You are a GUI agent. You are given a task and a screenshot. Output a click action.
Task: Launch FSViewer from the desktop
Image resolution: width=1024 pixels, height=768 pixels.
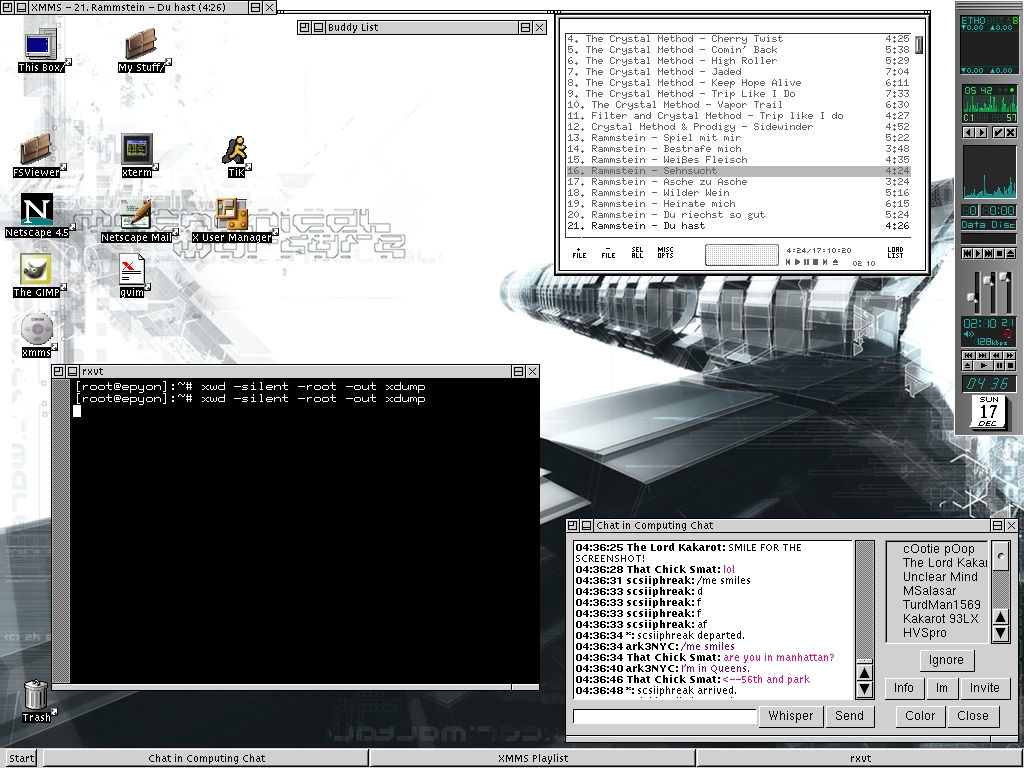pos(37,155)
